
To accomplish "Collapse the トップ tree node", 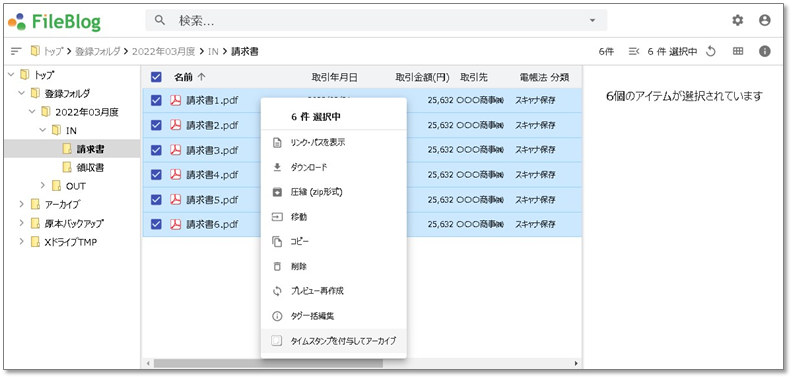I will pyautogui.click(x=11, y=75).
